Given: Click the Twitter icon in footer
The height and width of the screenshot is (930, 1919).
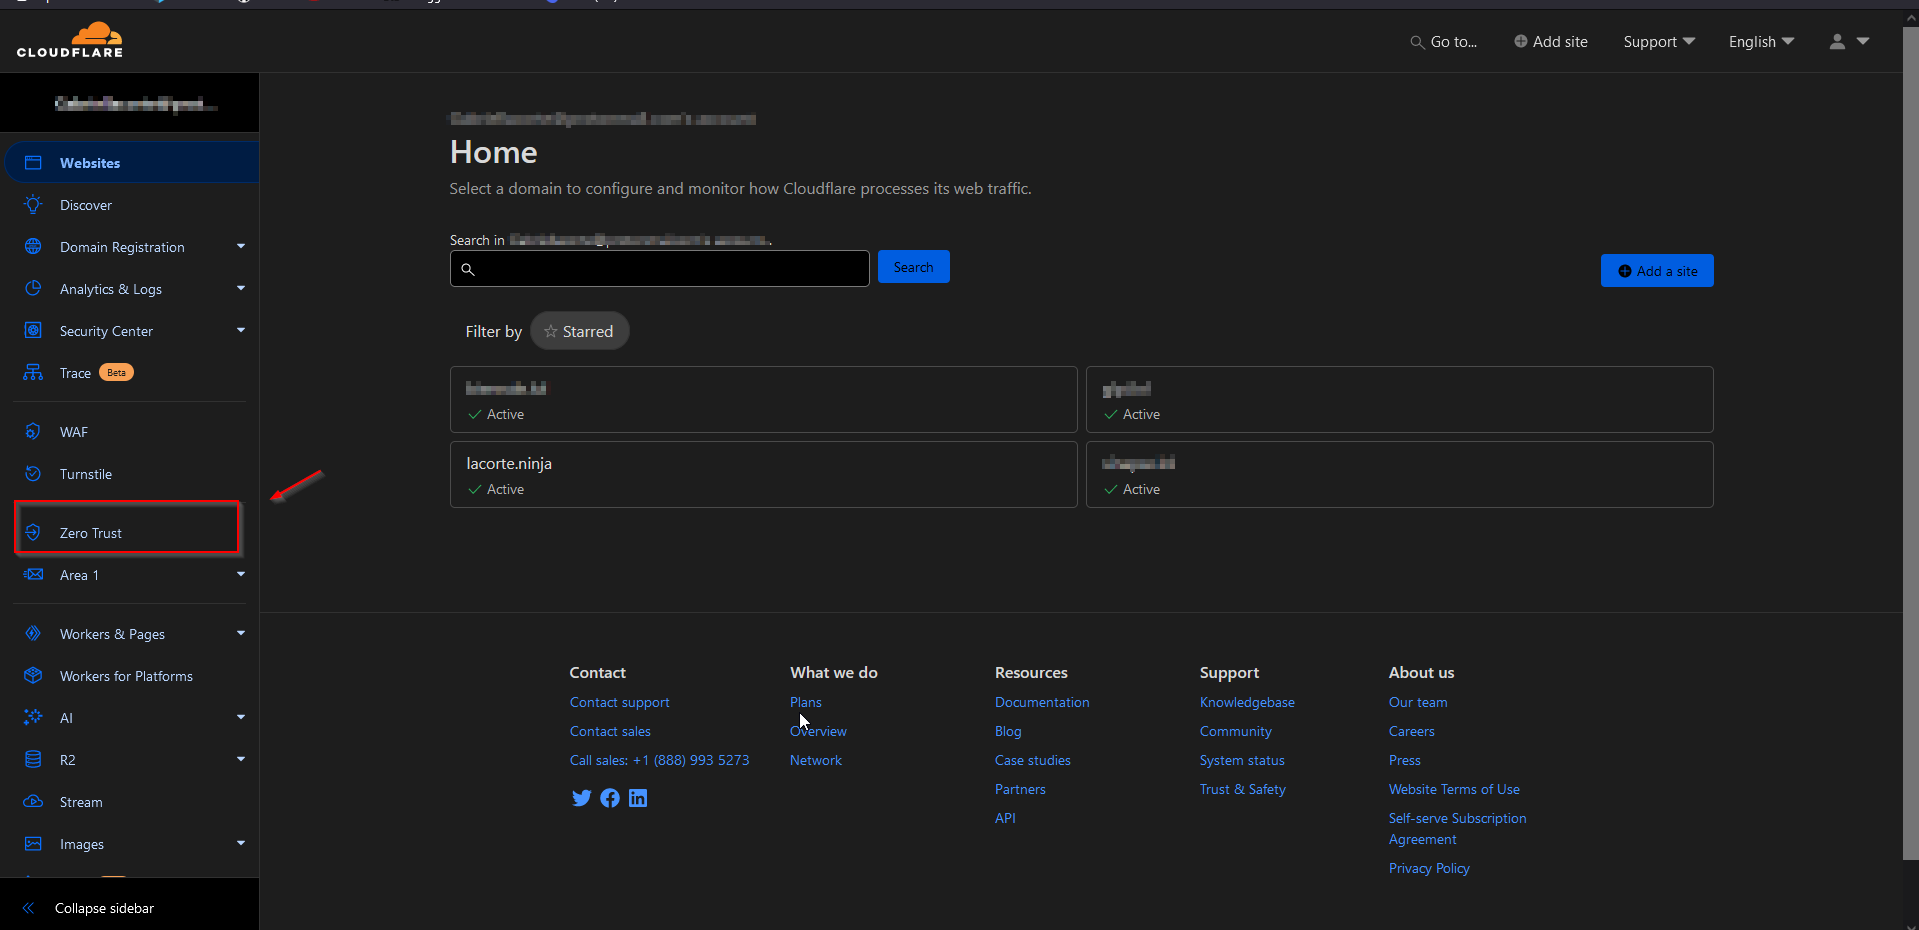Looking at the screenshot, I should [x=581, y=798].
